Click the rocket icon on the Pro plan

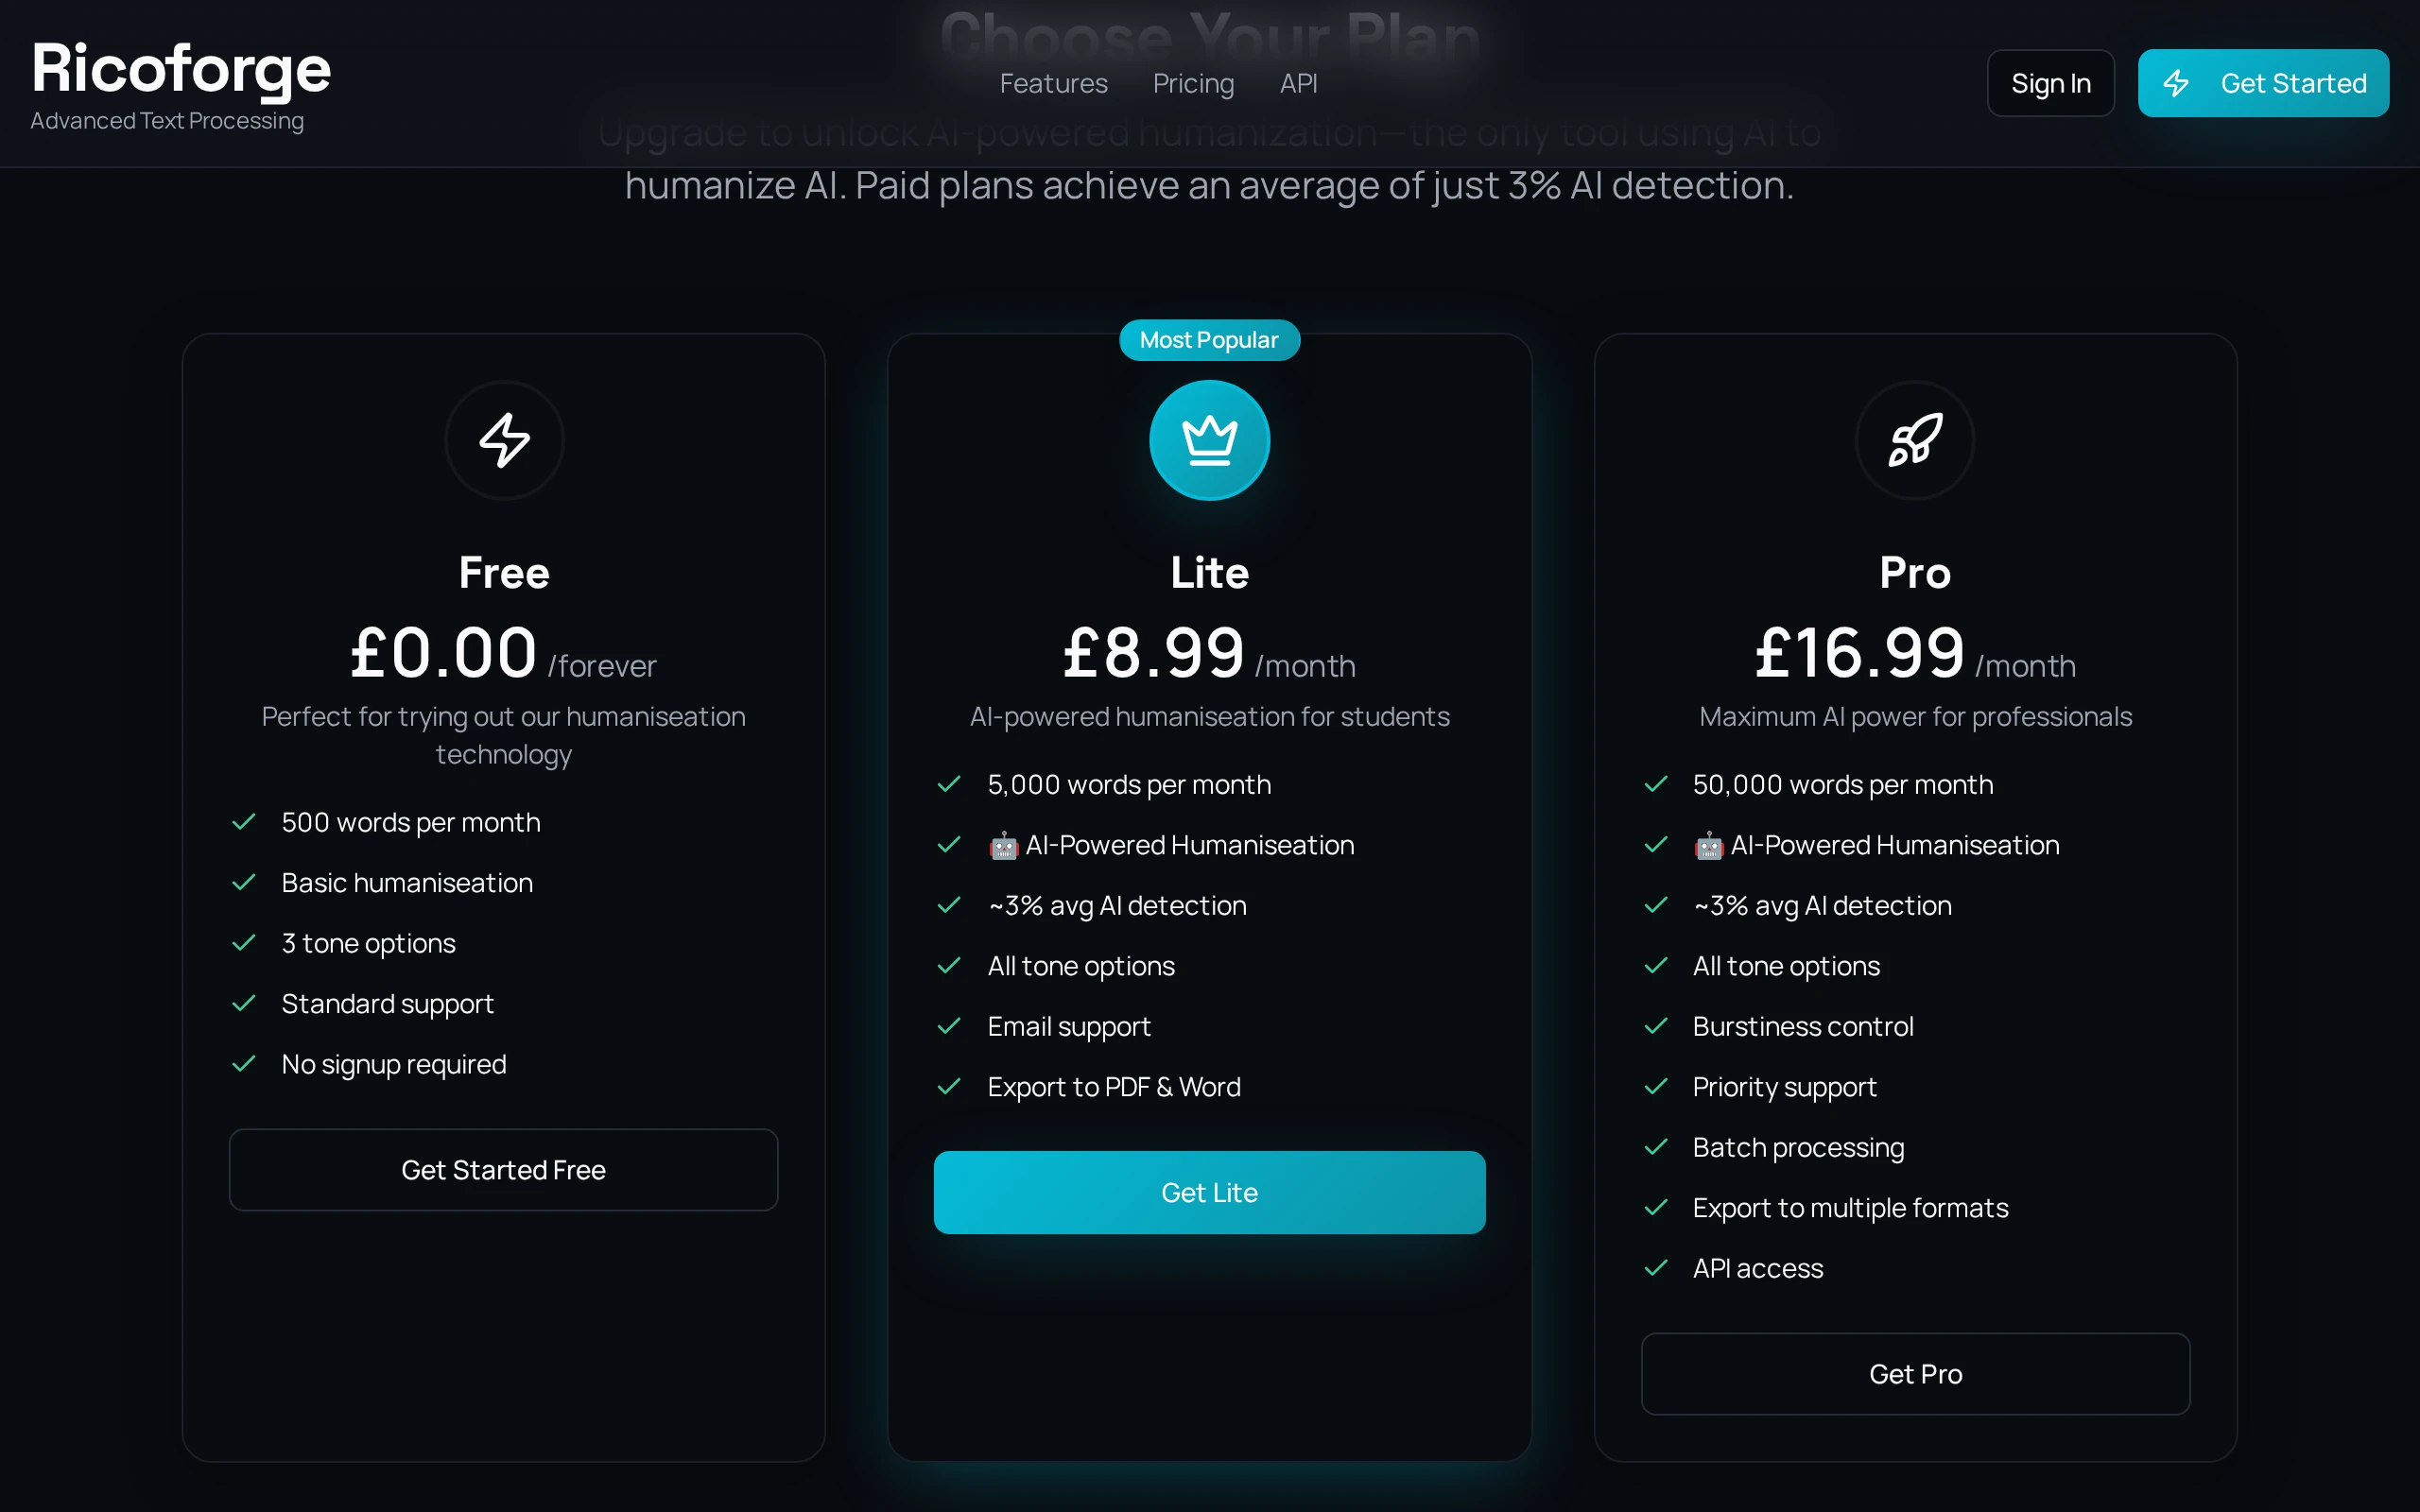(x=1914, y=440)
